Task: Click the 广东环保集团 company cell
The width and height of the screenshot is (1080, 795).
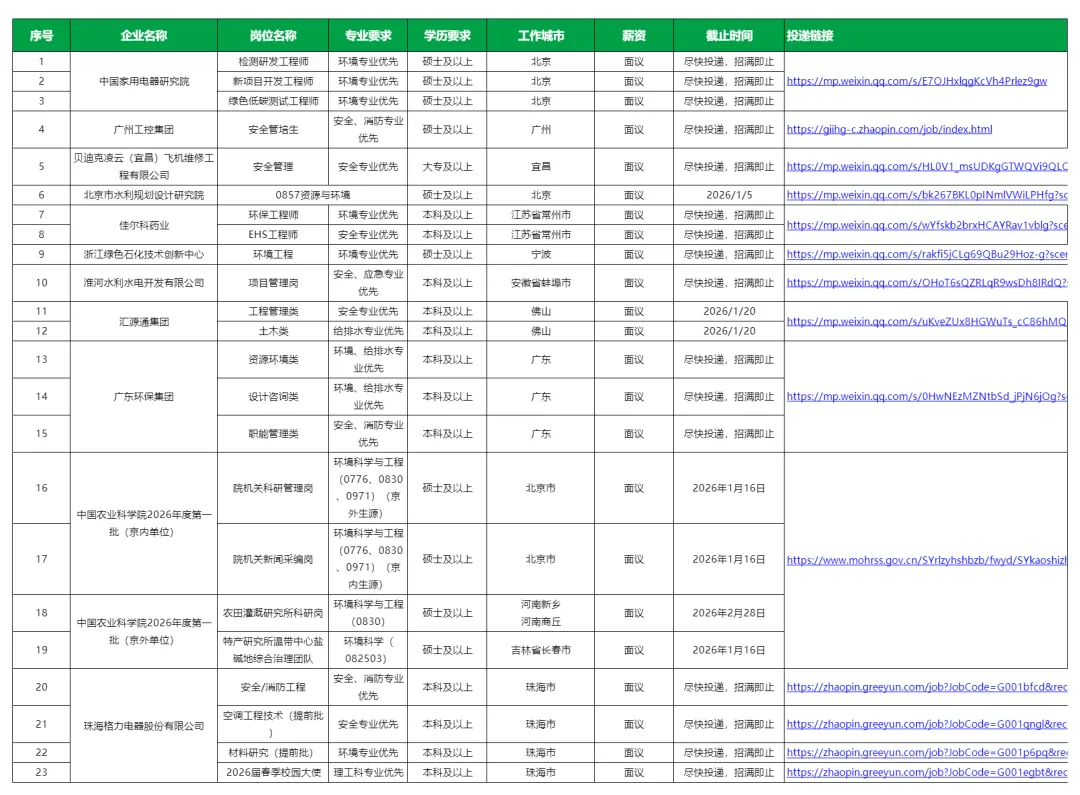Action: coord(144,397)
